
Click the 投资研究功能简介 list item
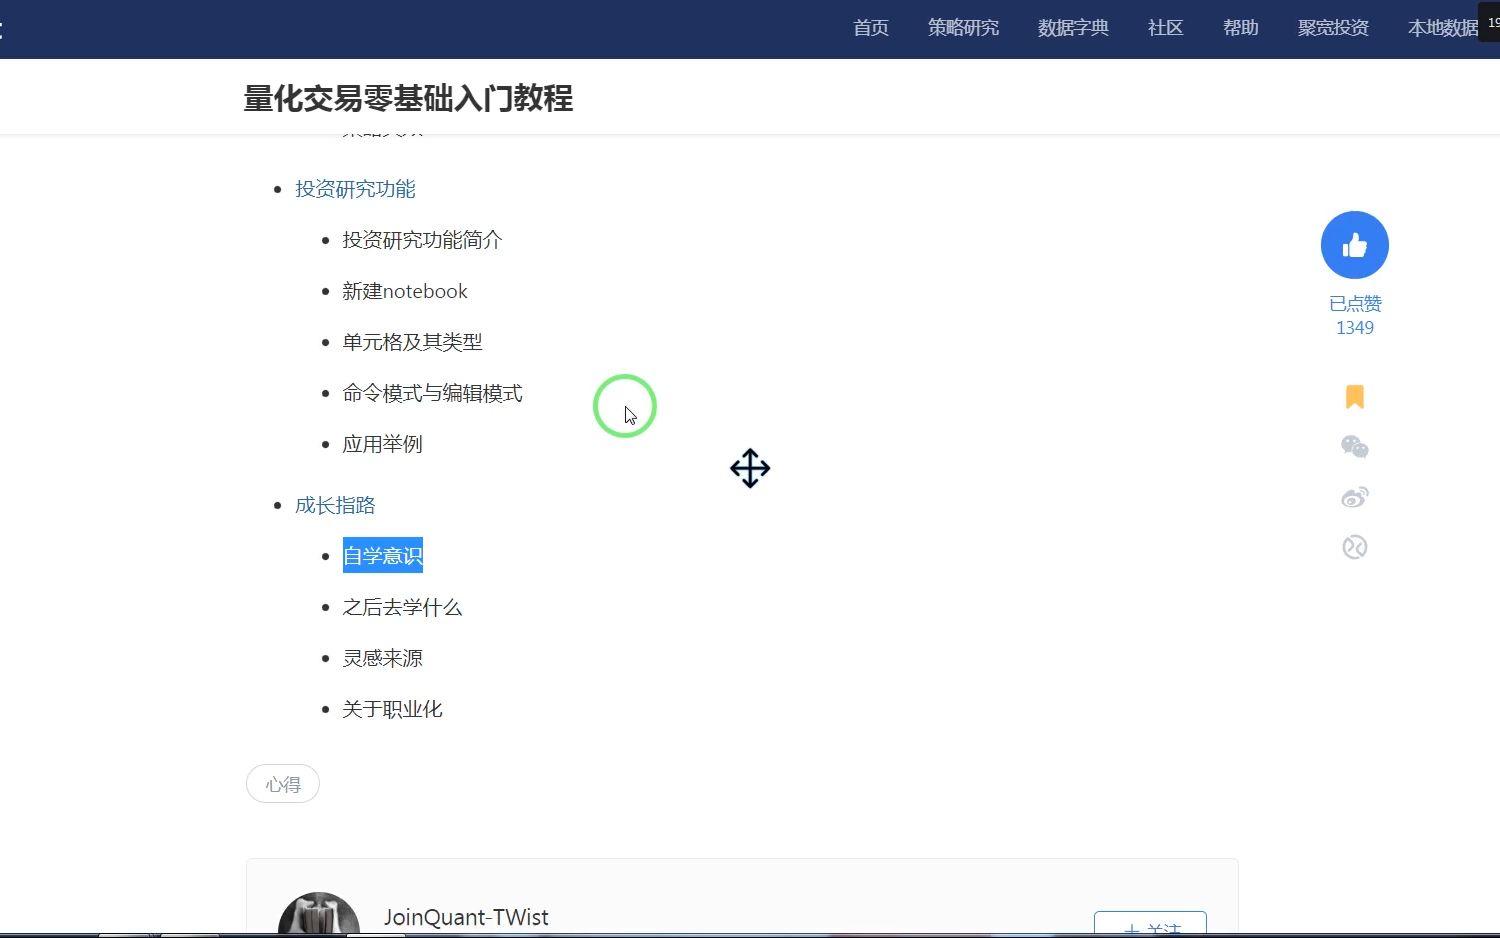pyautogui.click(x=422, y=240)
